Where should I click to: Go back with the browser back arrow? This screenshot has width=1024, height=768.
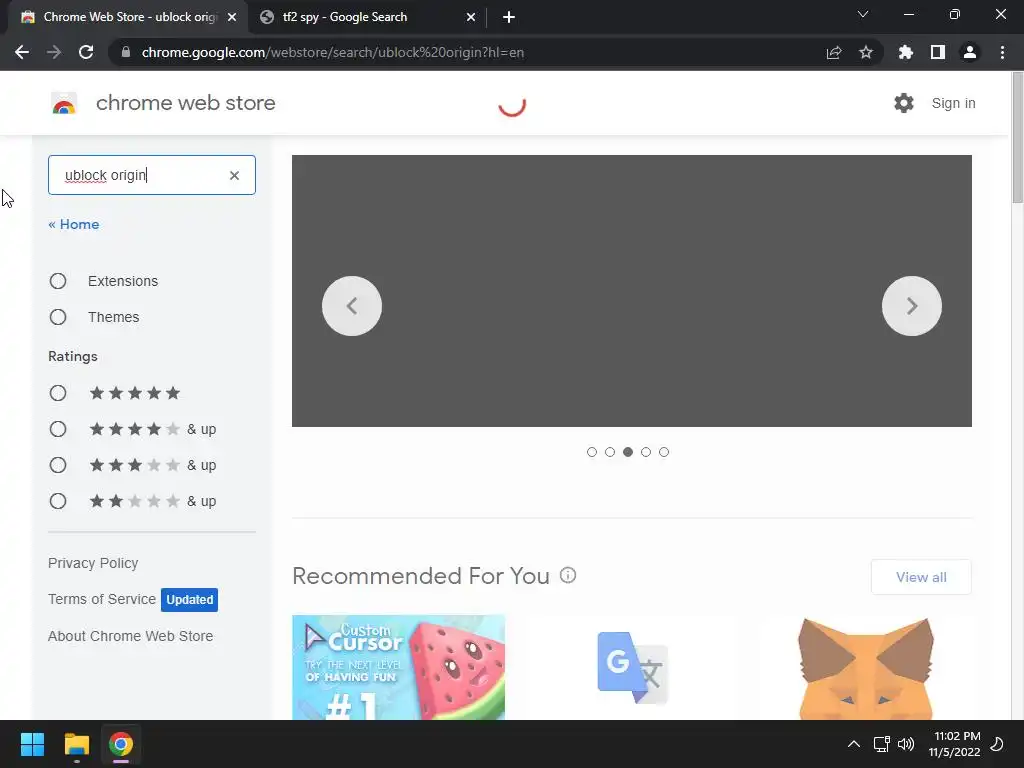pos(22,52)
